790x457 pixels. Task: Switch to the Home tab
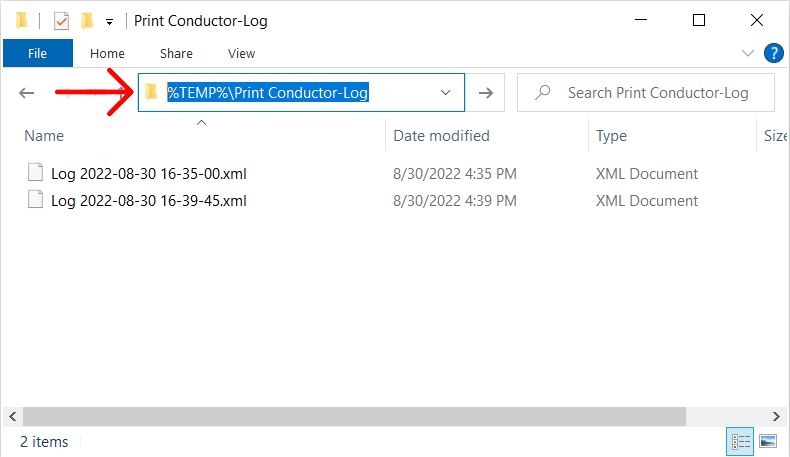107,53
